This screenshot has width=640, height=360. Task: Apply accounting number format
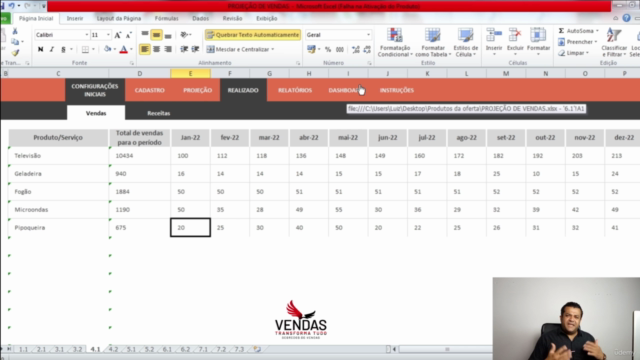311,49
